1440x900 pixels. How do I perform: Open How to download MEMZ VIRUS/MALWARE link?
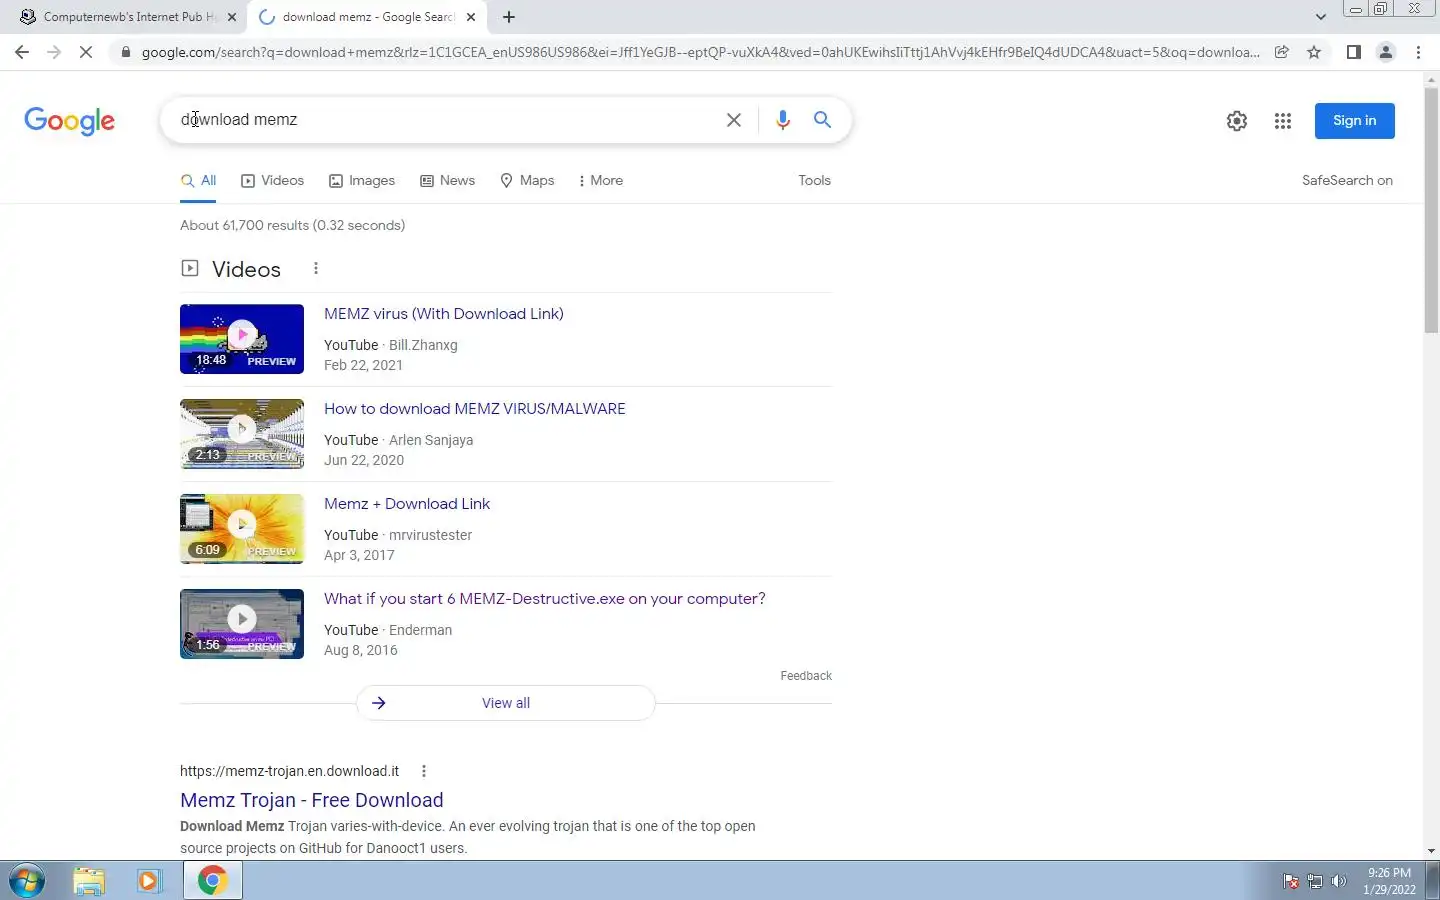[x=474, y=409]
